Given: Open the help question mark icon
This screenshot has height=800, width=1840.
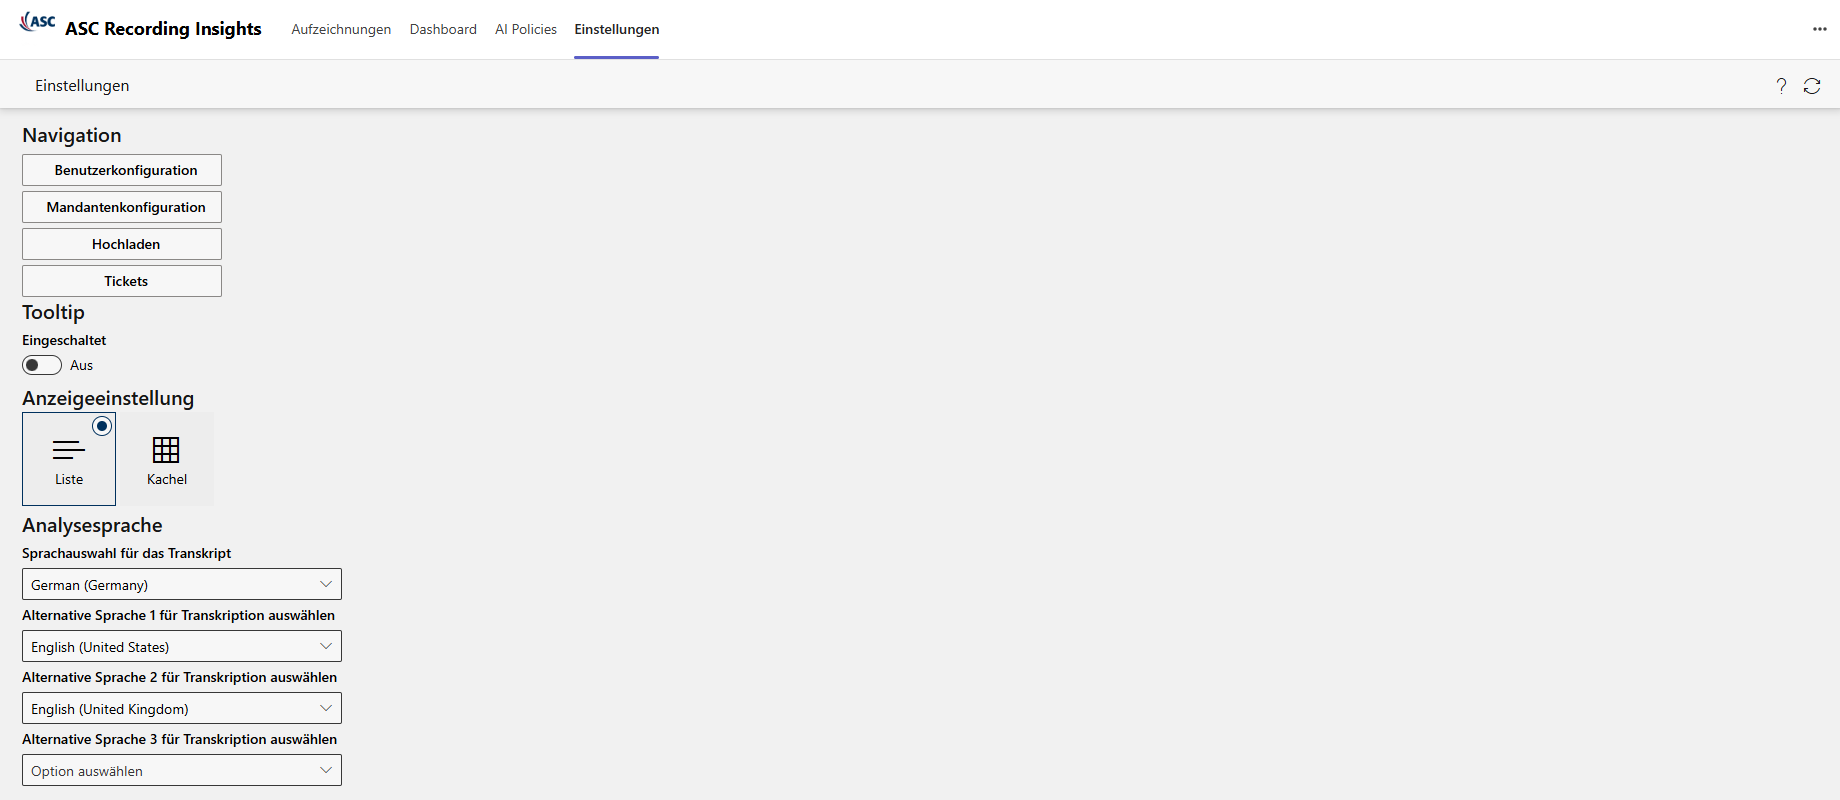Looking at the screenshot, I should [1781, 86].
